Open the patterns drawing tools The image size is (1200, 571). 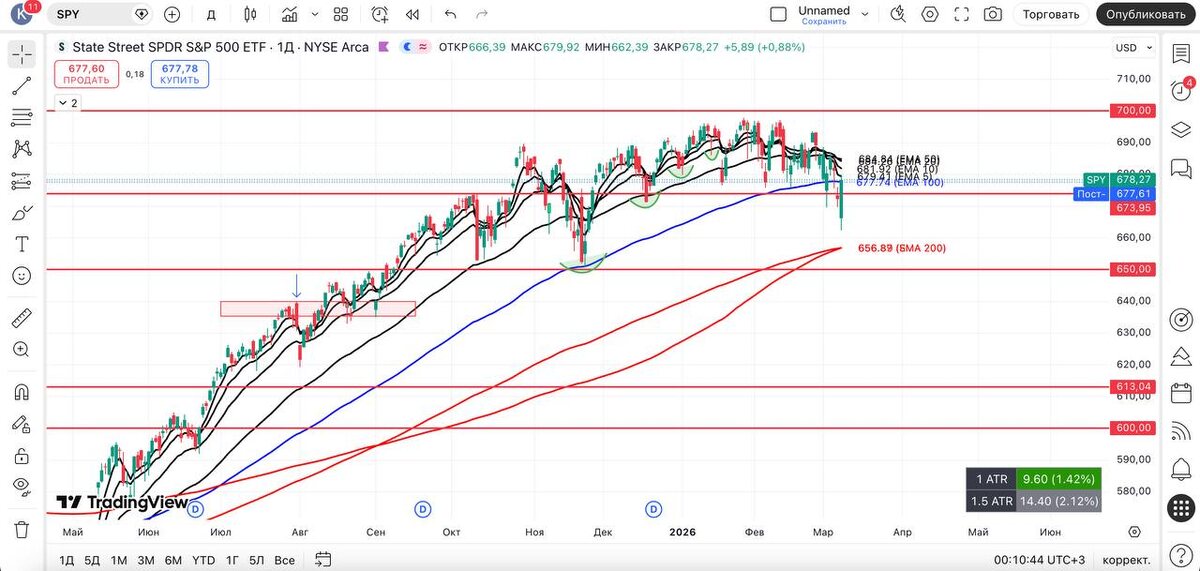click(21, 149)
